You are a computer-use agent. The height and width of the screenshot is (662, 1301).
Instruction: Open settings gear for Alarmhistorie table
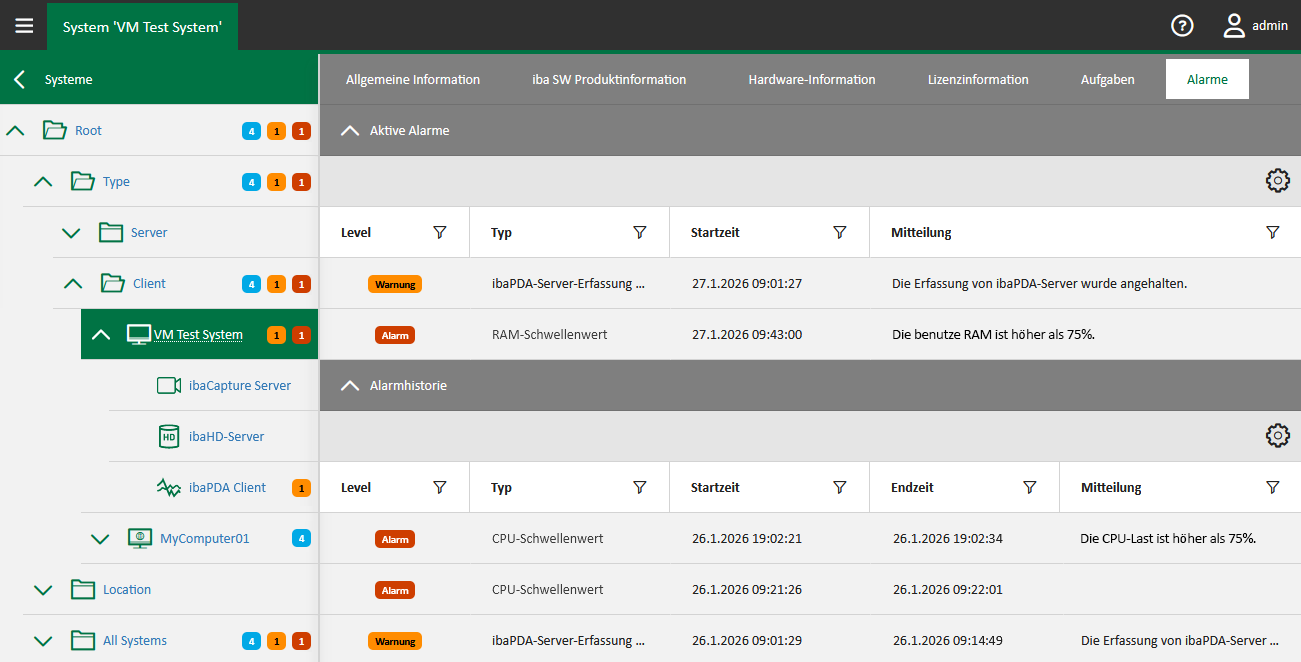point(1277,436)
